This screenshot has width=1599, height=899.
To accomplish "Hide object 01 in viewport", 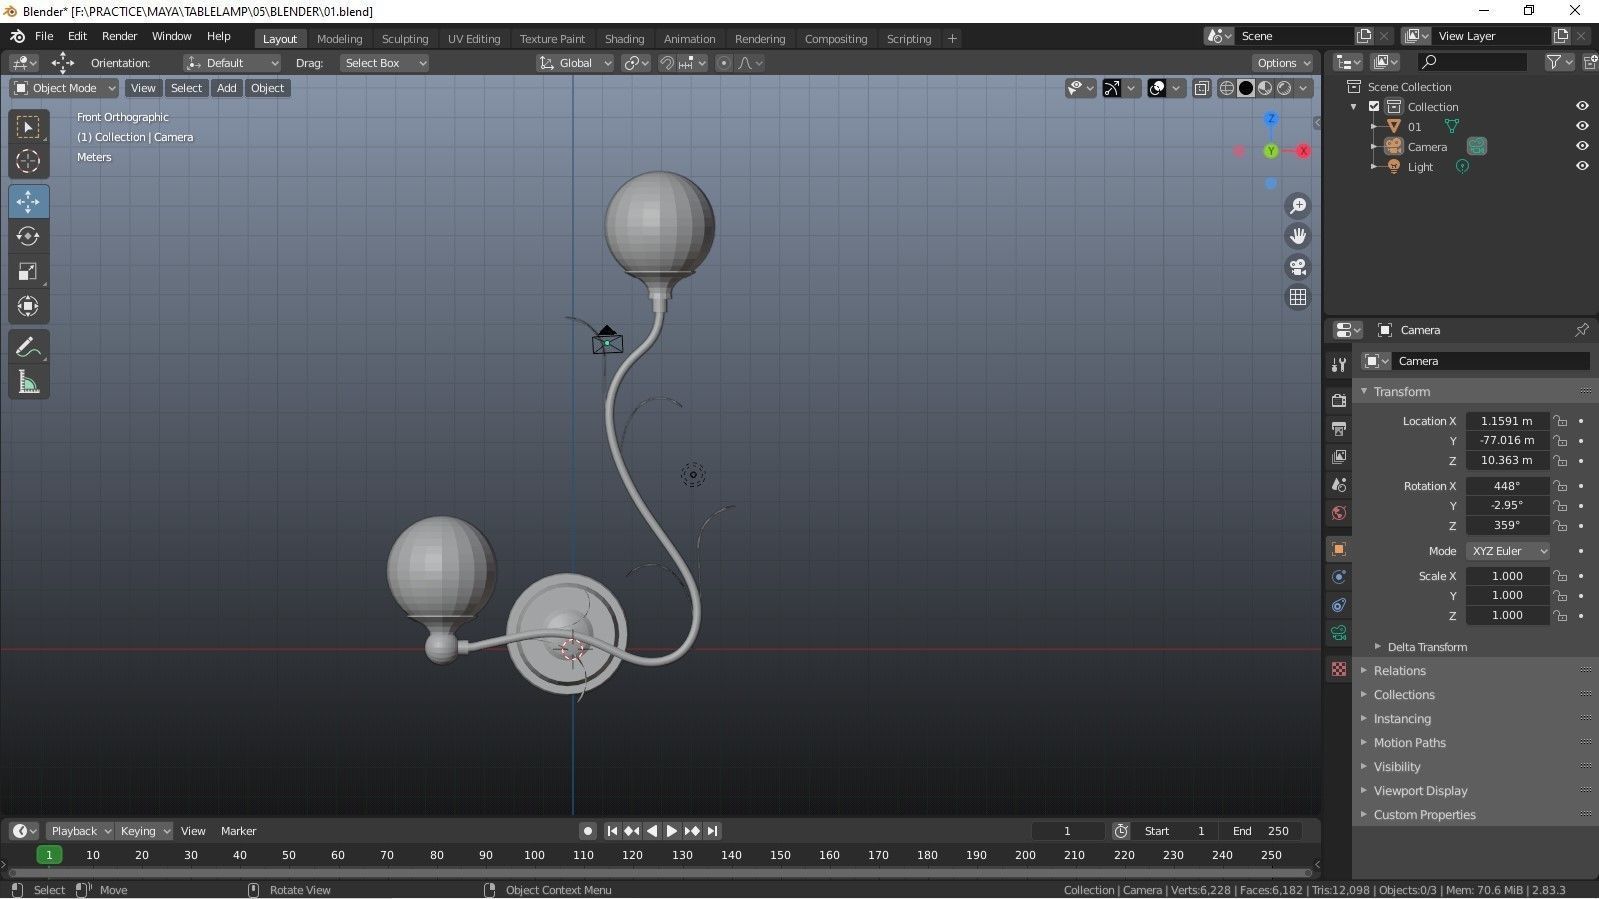I will pyautogui.click(x=1582, y=126).
